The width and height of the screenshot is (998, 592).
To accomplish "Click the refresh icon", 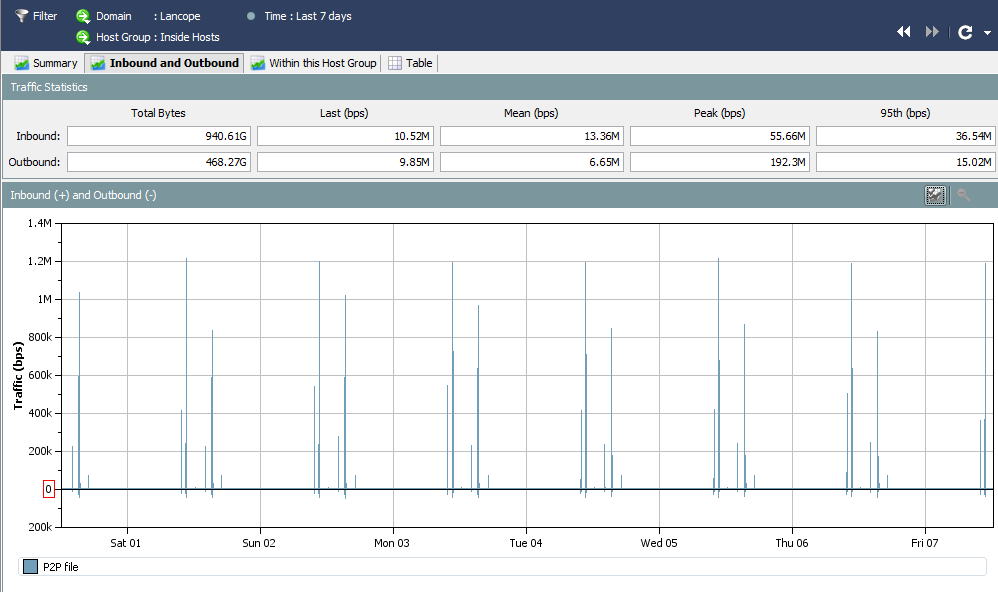I will pos(965,32).
